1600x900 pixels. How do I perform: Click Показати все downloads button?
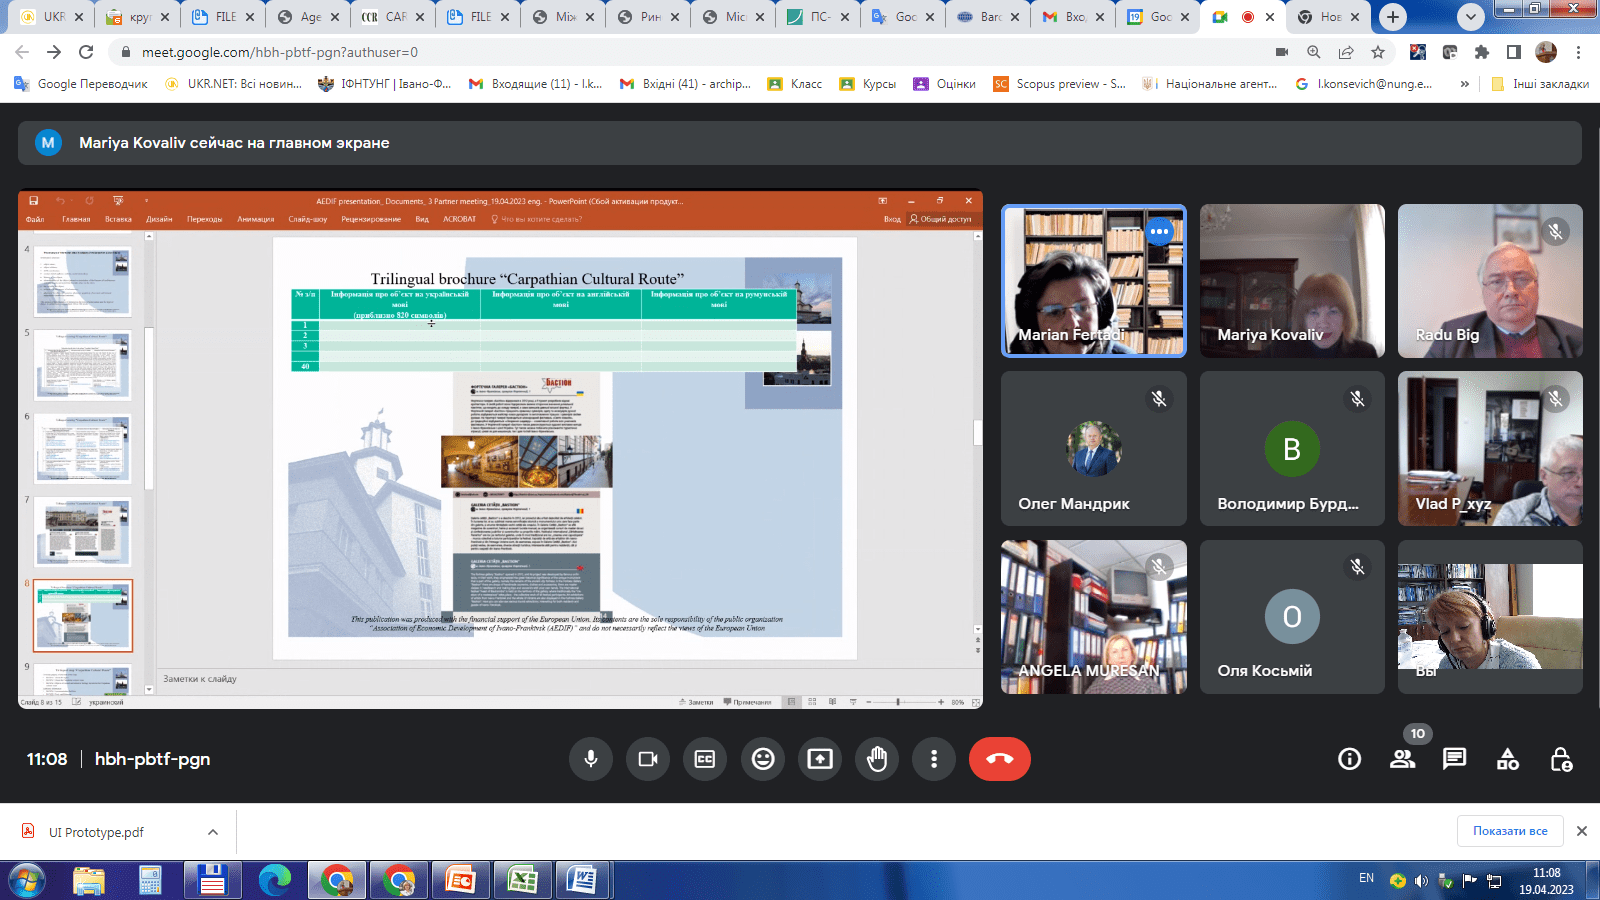(x=1509, y=831)
